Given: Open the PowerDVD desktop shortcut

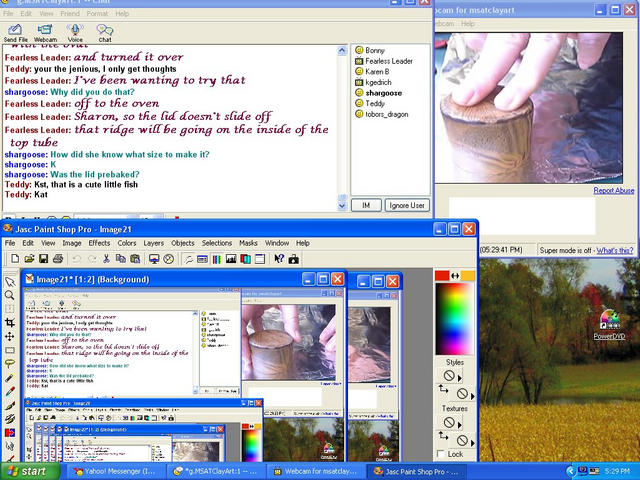Looking at the screenshot, I should pyautogui.click(x=609, y=324).
